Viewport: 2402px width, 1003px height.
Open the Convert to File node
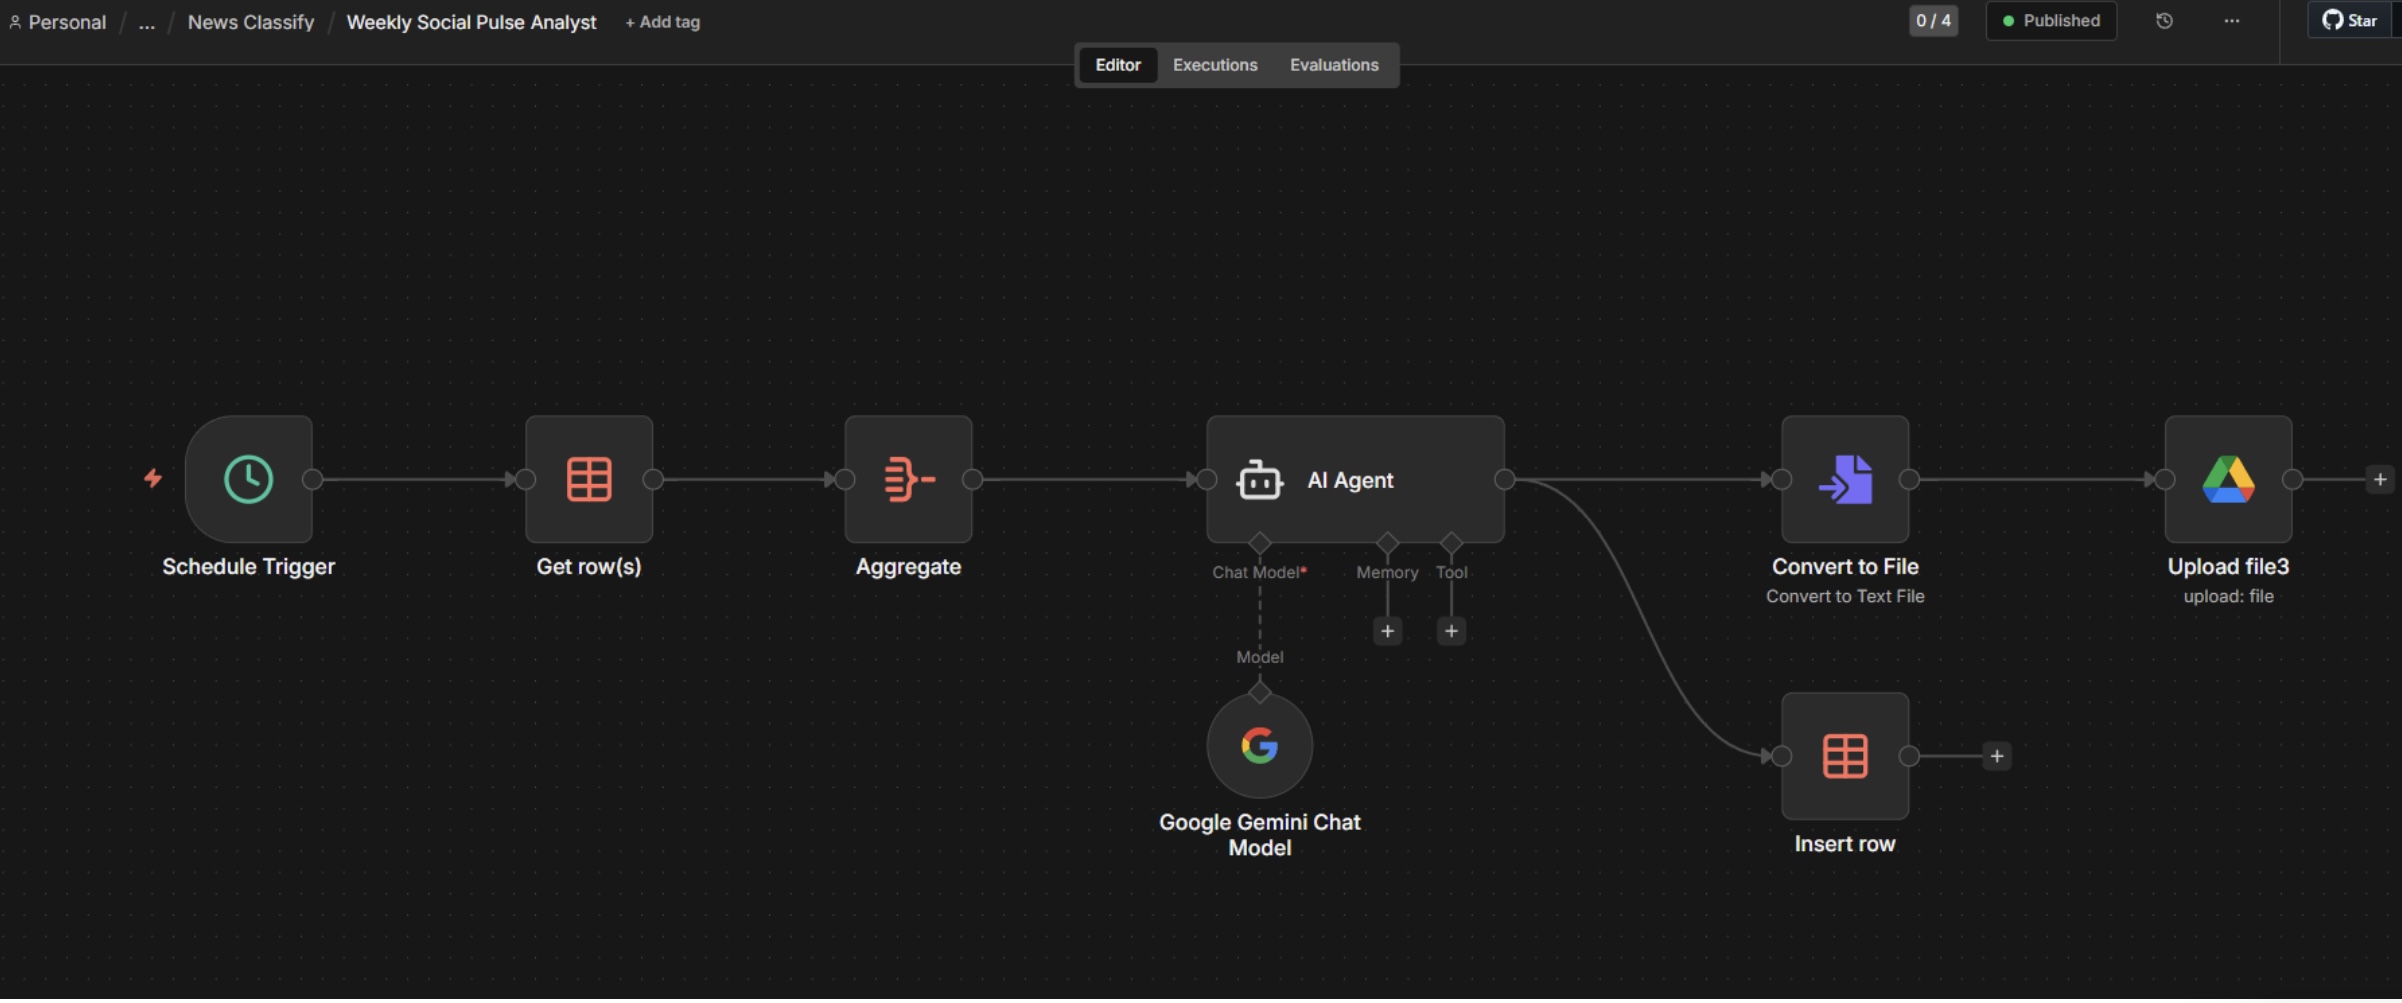coord(1845,479)
